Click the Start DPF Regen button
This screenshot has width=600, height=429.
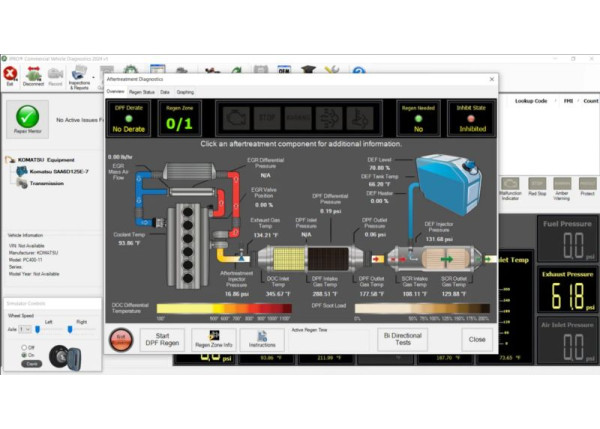coord(161,339)
